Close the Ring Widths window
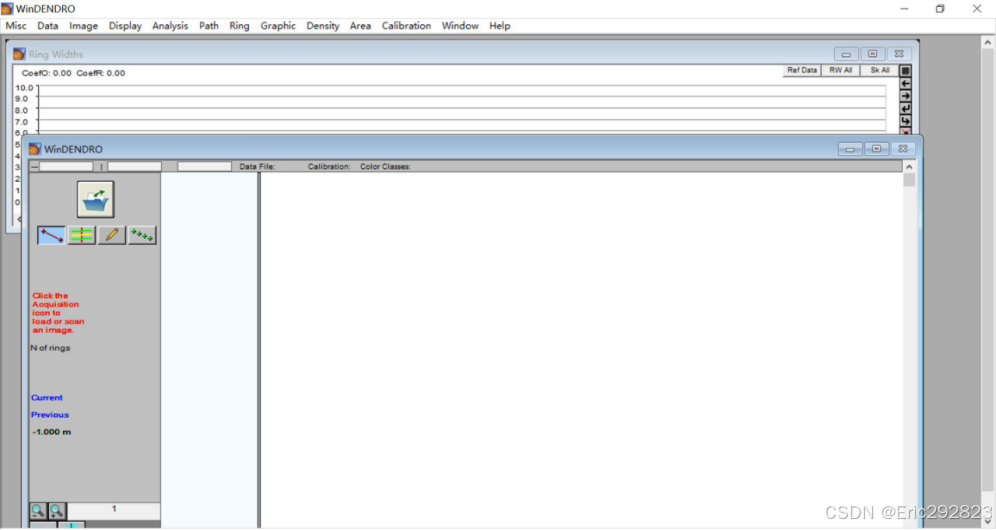 (x=899, y=54)
